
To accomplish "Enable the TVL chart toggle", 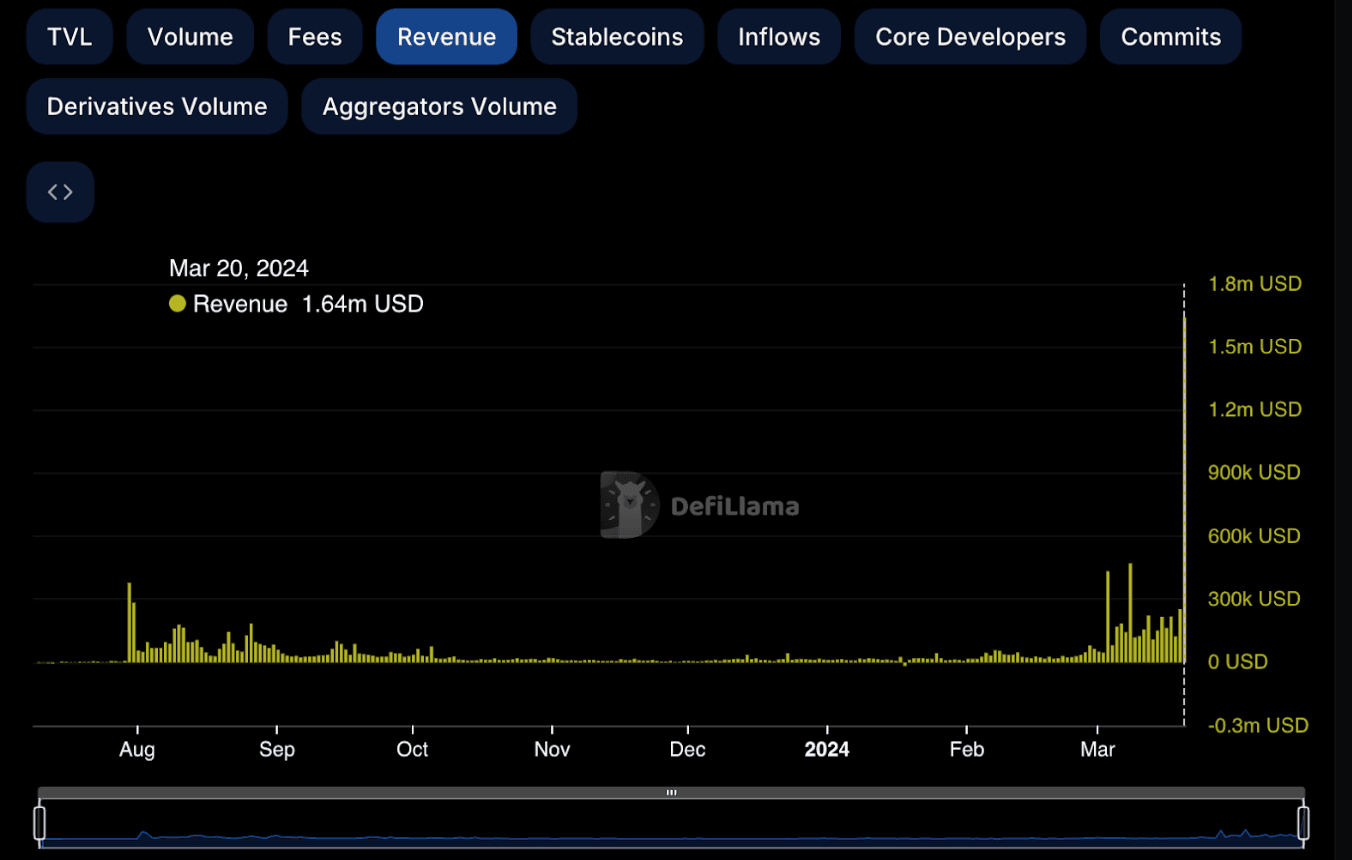I will pyautogui.click(x=70, y=37).
